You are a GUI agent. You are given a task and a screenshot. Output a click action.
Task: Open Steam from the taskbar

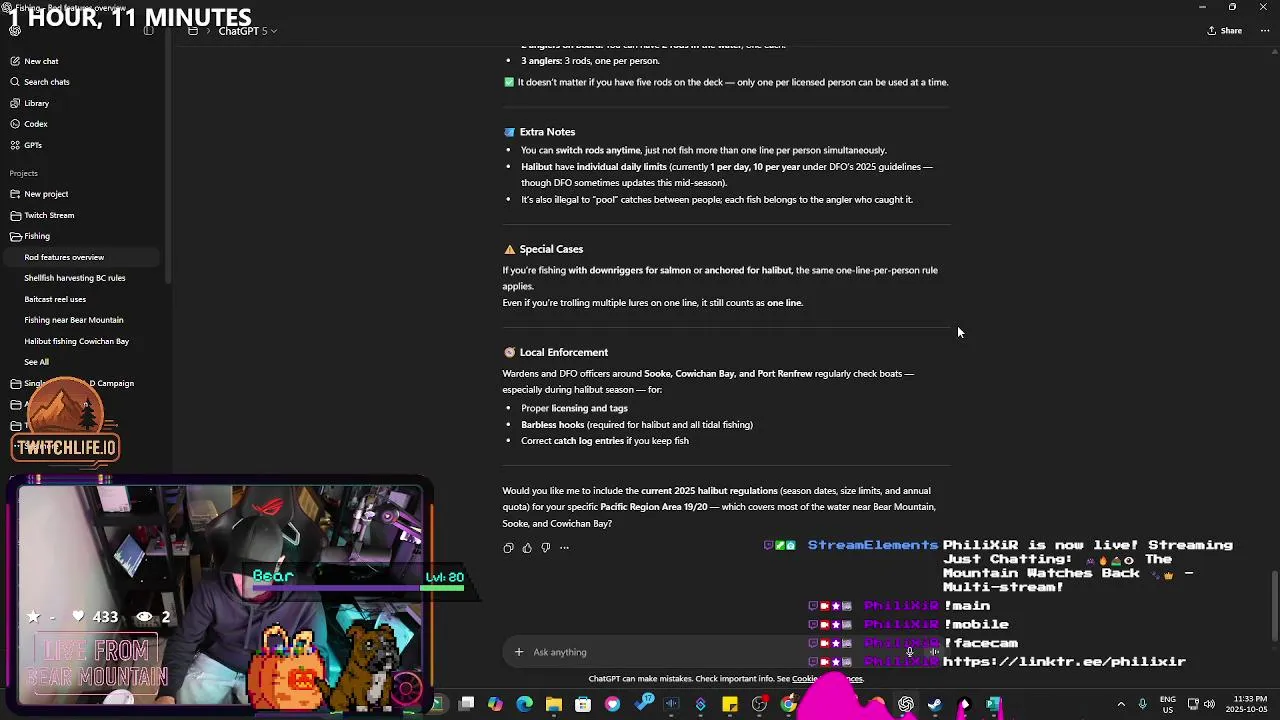click(935, 705)
